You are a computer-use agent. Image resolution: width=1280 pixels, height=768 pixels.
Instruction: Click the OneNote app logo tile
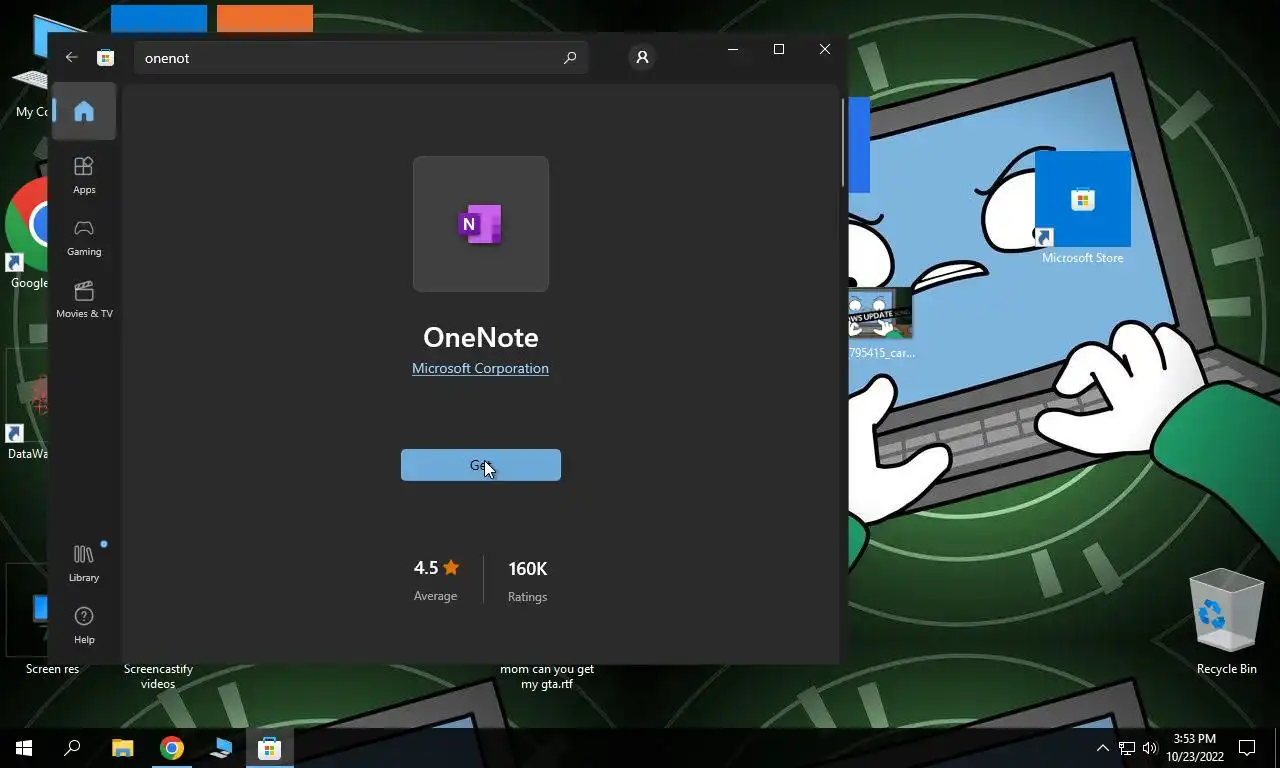[x=481, y=224]
